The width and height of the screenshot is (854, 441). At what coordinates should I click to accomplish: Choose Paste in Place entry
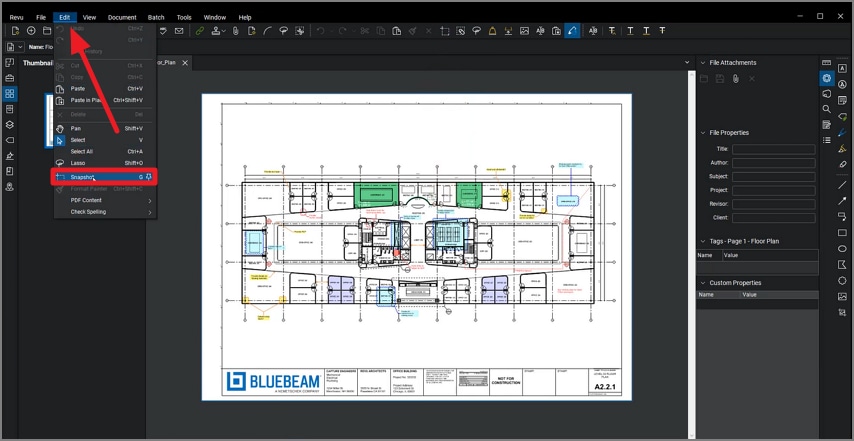[105, 100]
